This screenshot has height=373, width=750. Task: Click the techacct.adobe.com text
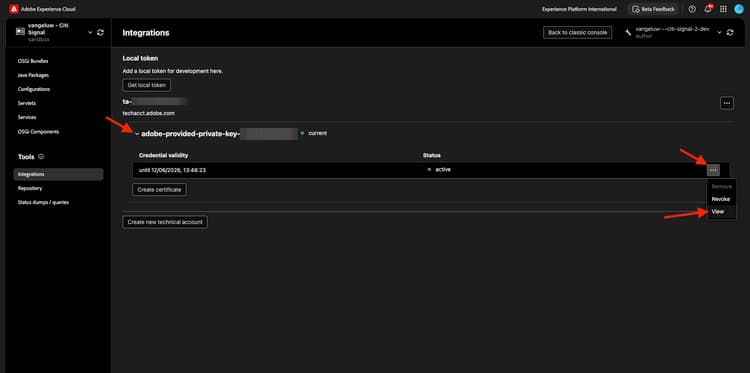point(149,113)
